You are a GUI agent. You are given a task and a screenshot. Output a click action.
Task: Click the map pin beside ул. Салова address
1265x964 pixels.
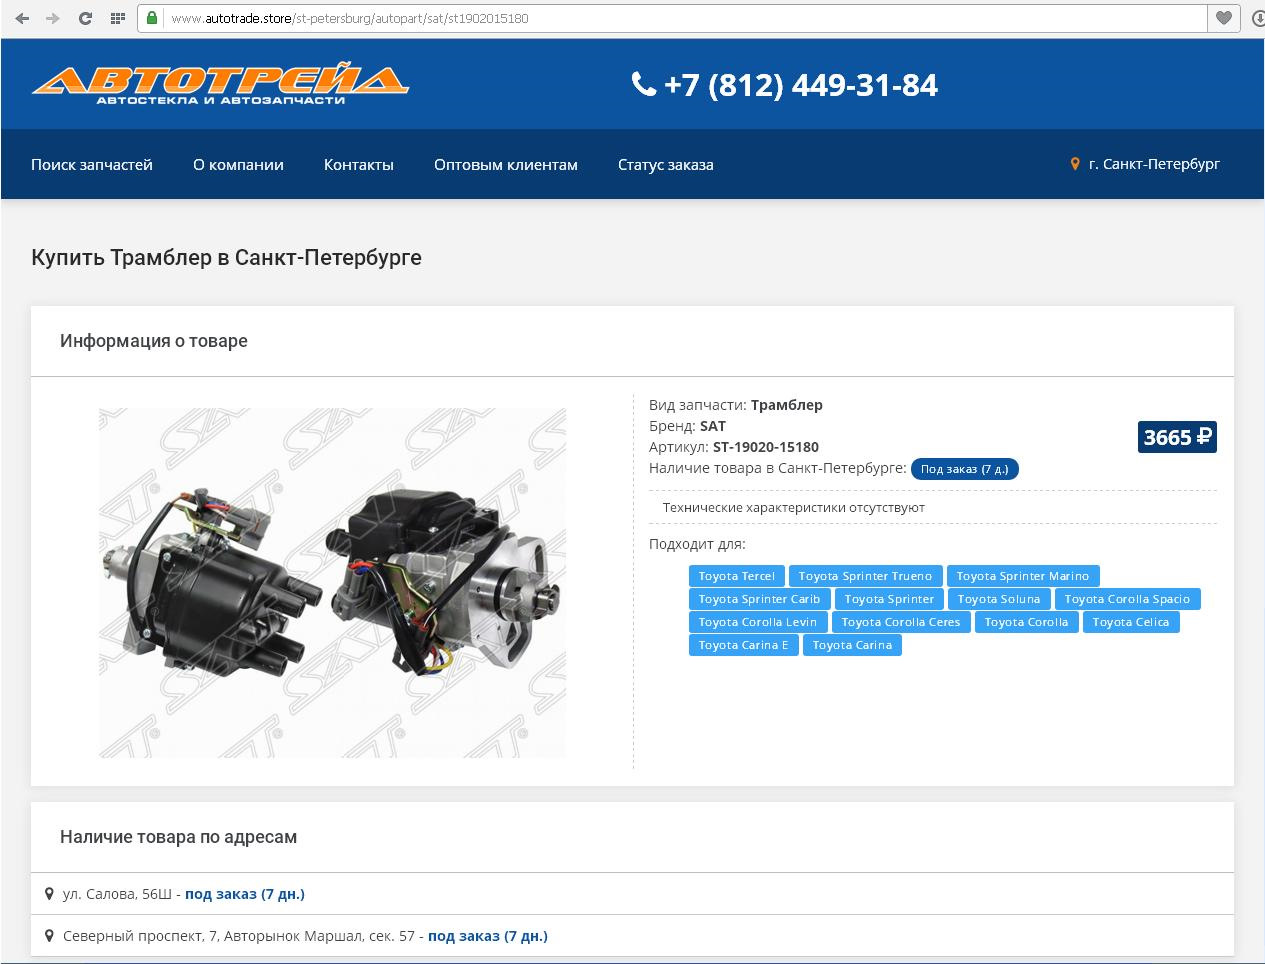pyautogui.click(x=49, y=893)
